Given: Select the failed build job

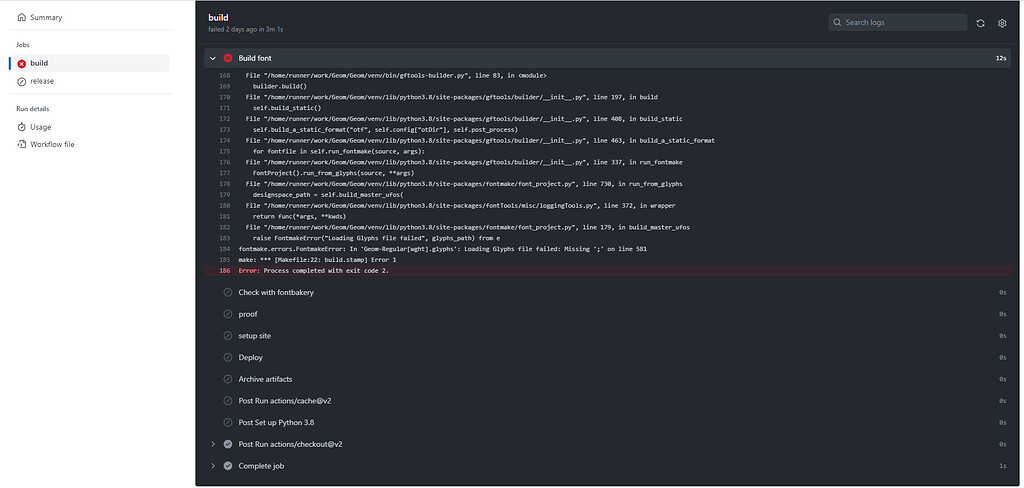Looking at the screenshot, I should coord(89,63).
